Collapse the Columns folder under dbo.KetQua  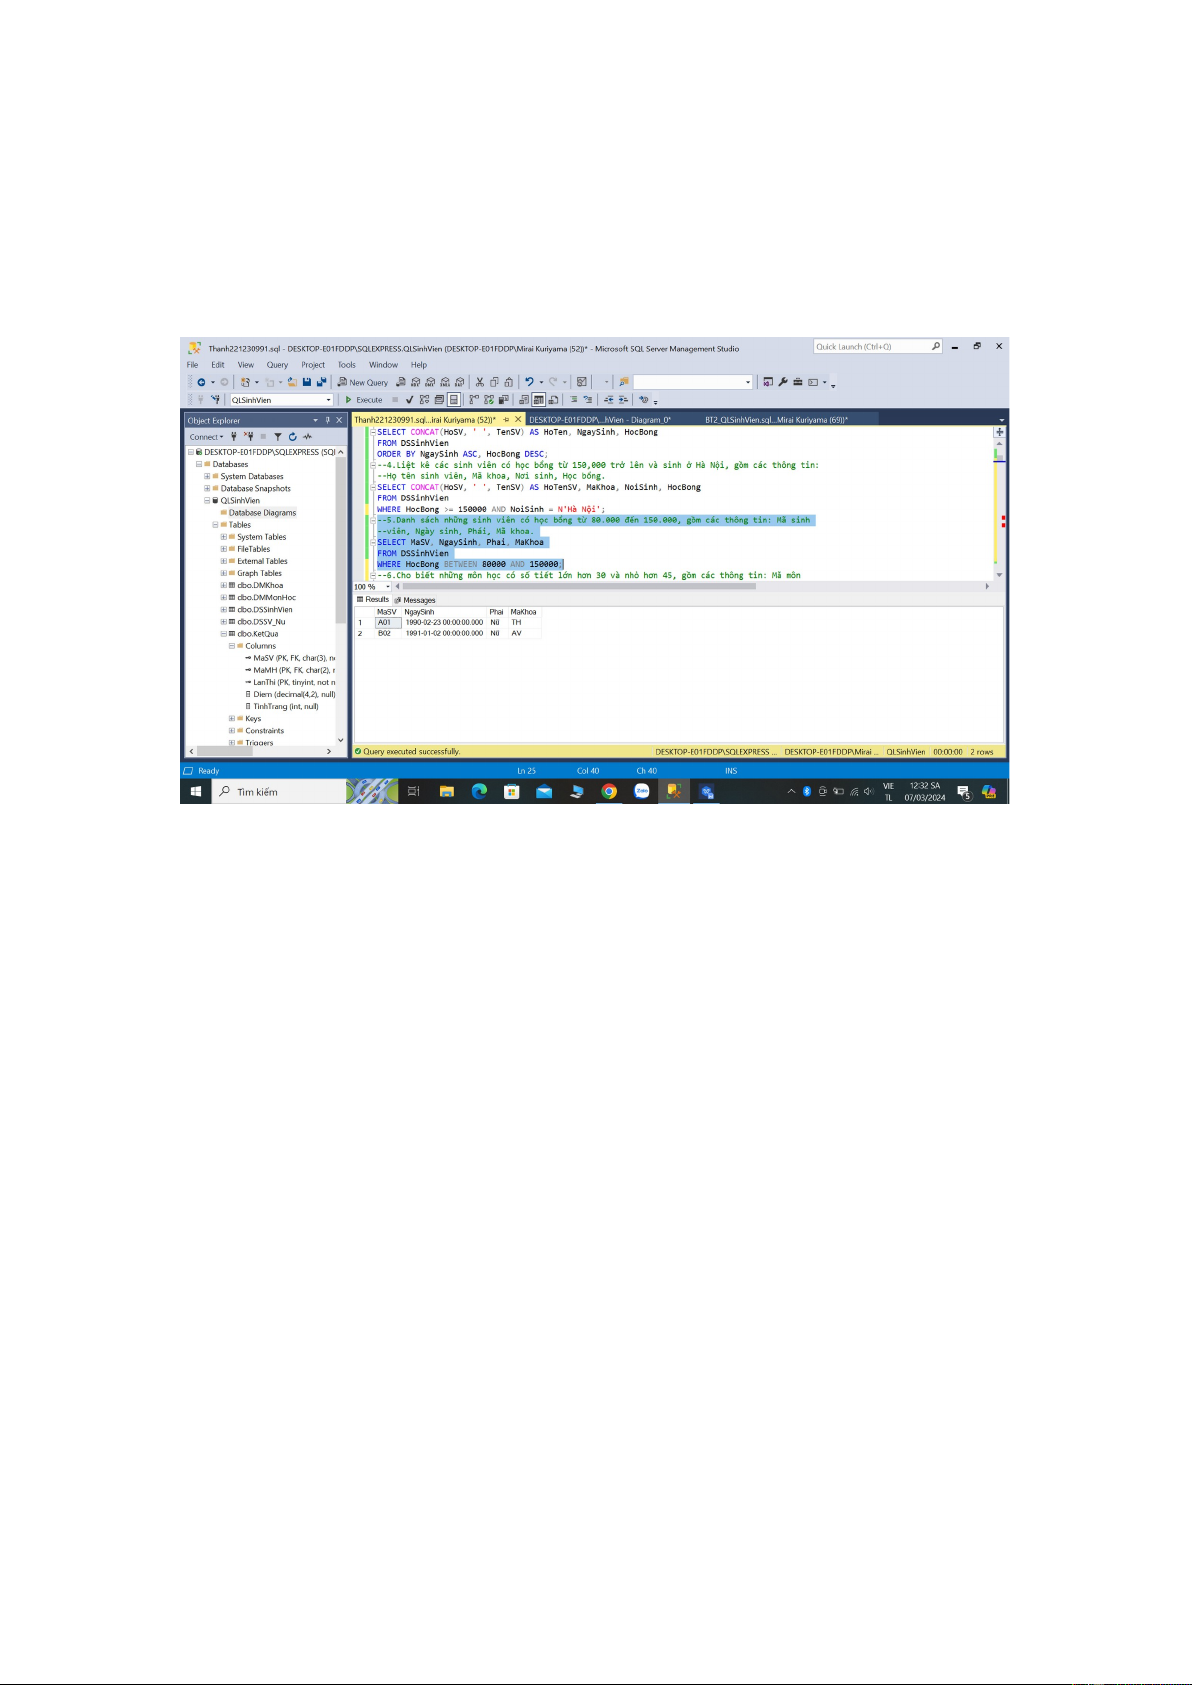(232, 646)
